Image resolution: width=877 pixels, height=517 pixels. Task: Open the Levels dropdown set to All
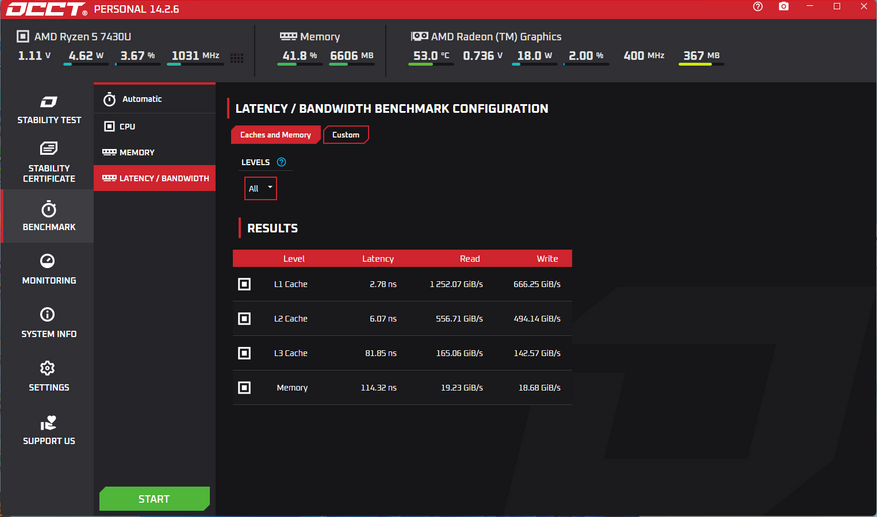point(260,188)
